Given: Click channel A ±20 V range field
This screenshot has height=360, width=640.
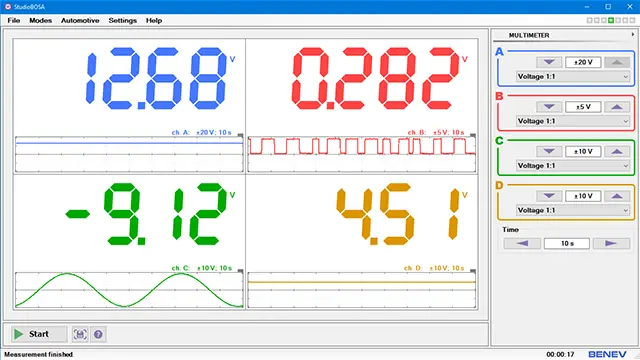Looking at the screenshot, I should [583, 62].
